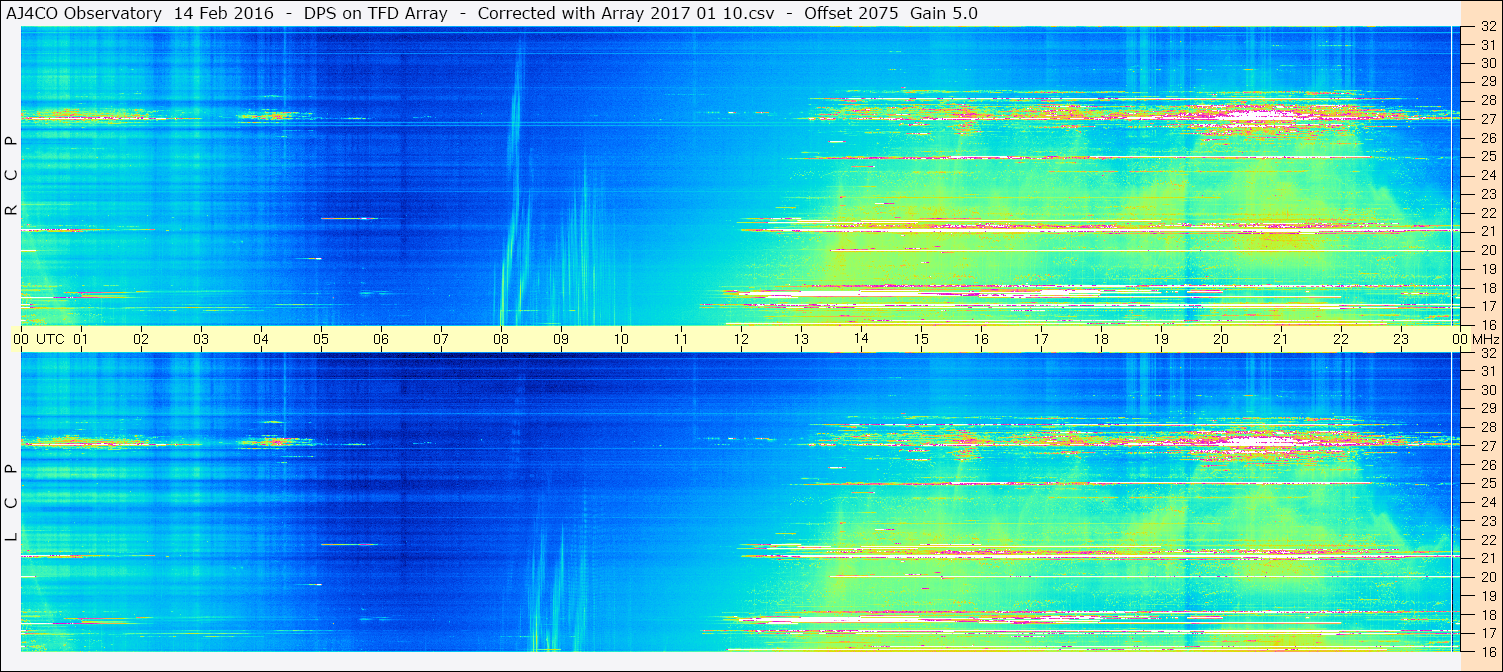The height and width of the screenshot is (672, 1503).
Task: Choose the 25 MHz label in RCP scale
Action: click(1487, 157)
